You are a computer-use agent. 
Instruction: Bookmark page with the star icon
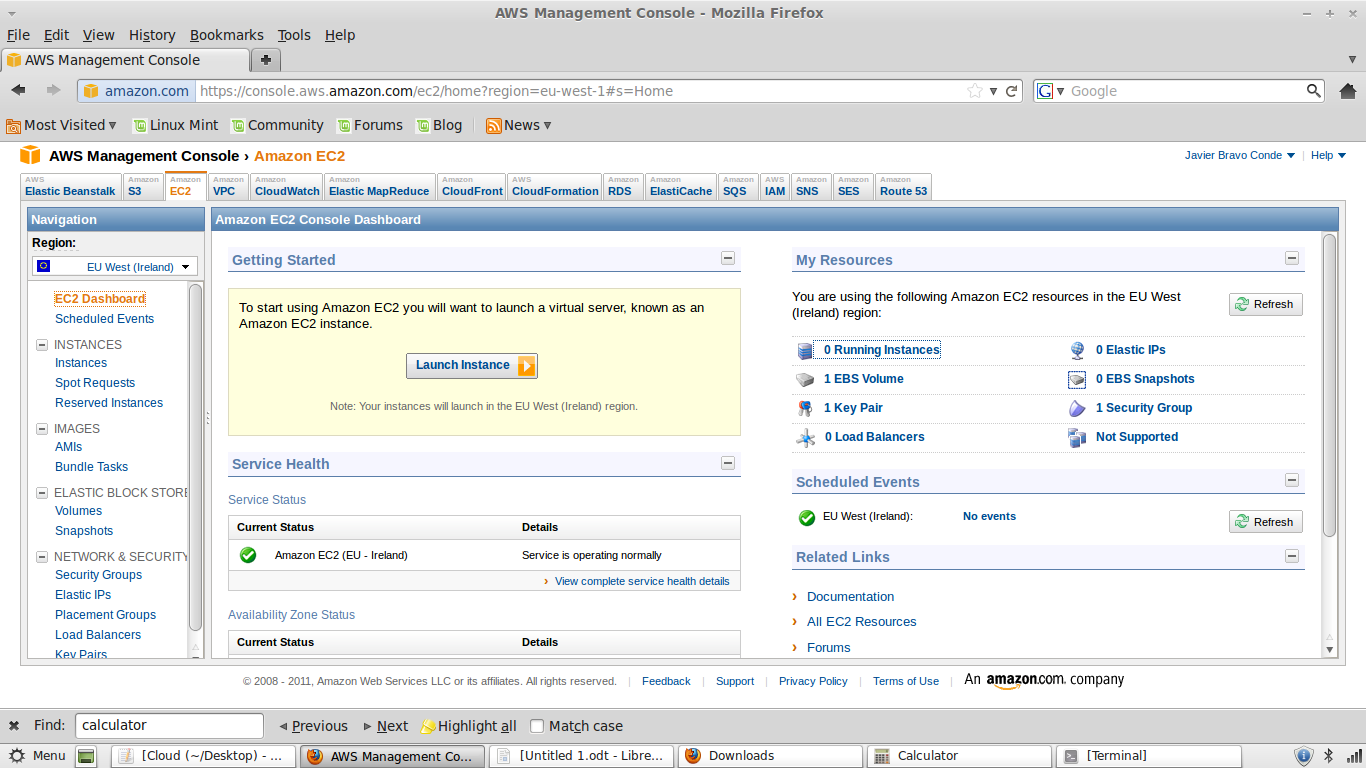[975, 91]
